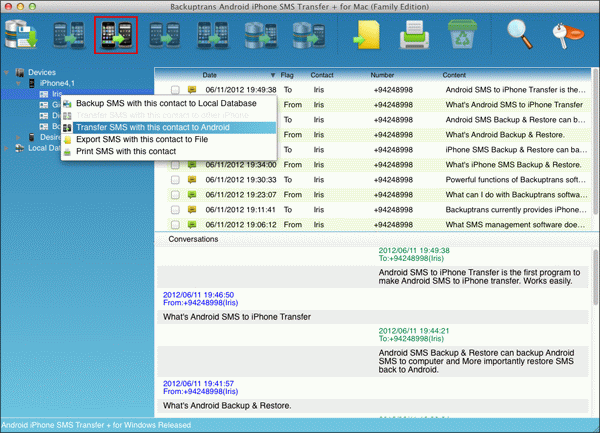Open the 'for Windows Released' status bar link
The height and width of the screenshot is (433, 600).
(x=96, y=425)
